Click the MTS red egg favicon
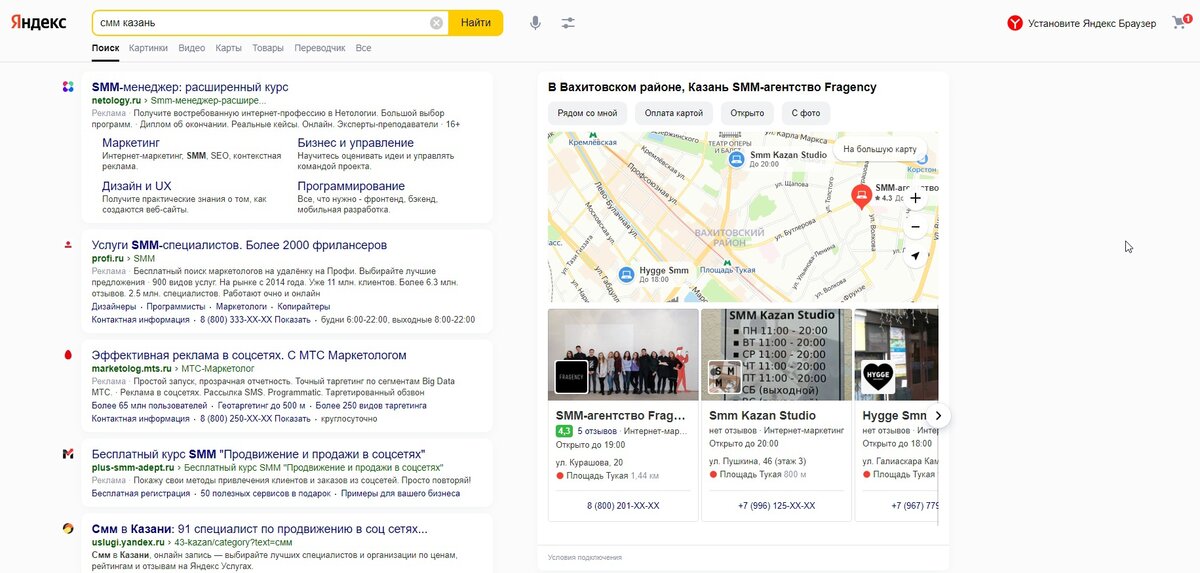Screen dimensions: 1200x573 coord(68,355)
